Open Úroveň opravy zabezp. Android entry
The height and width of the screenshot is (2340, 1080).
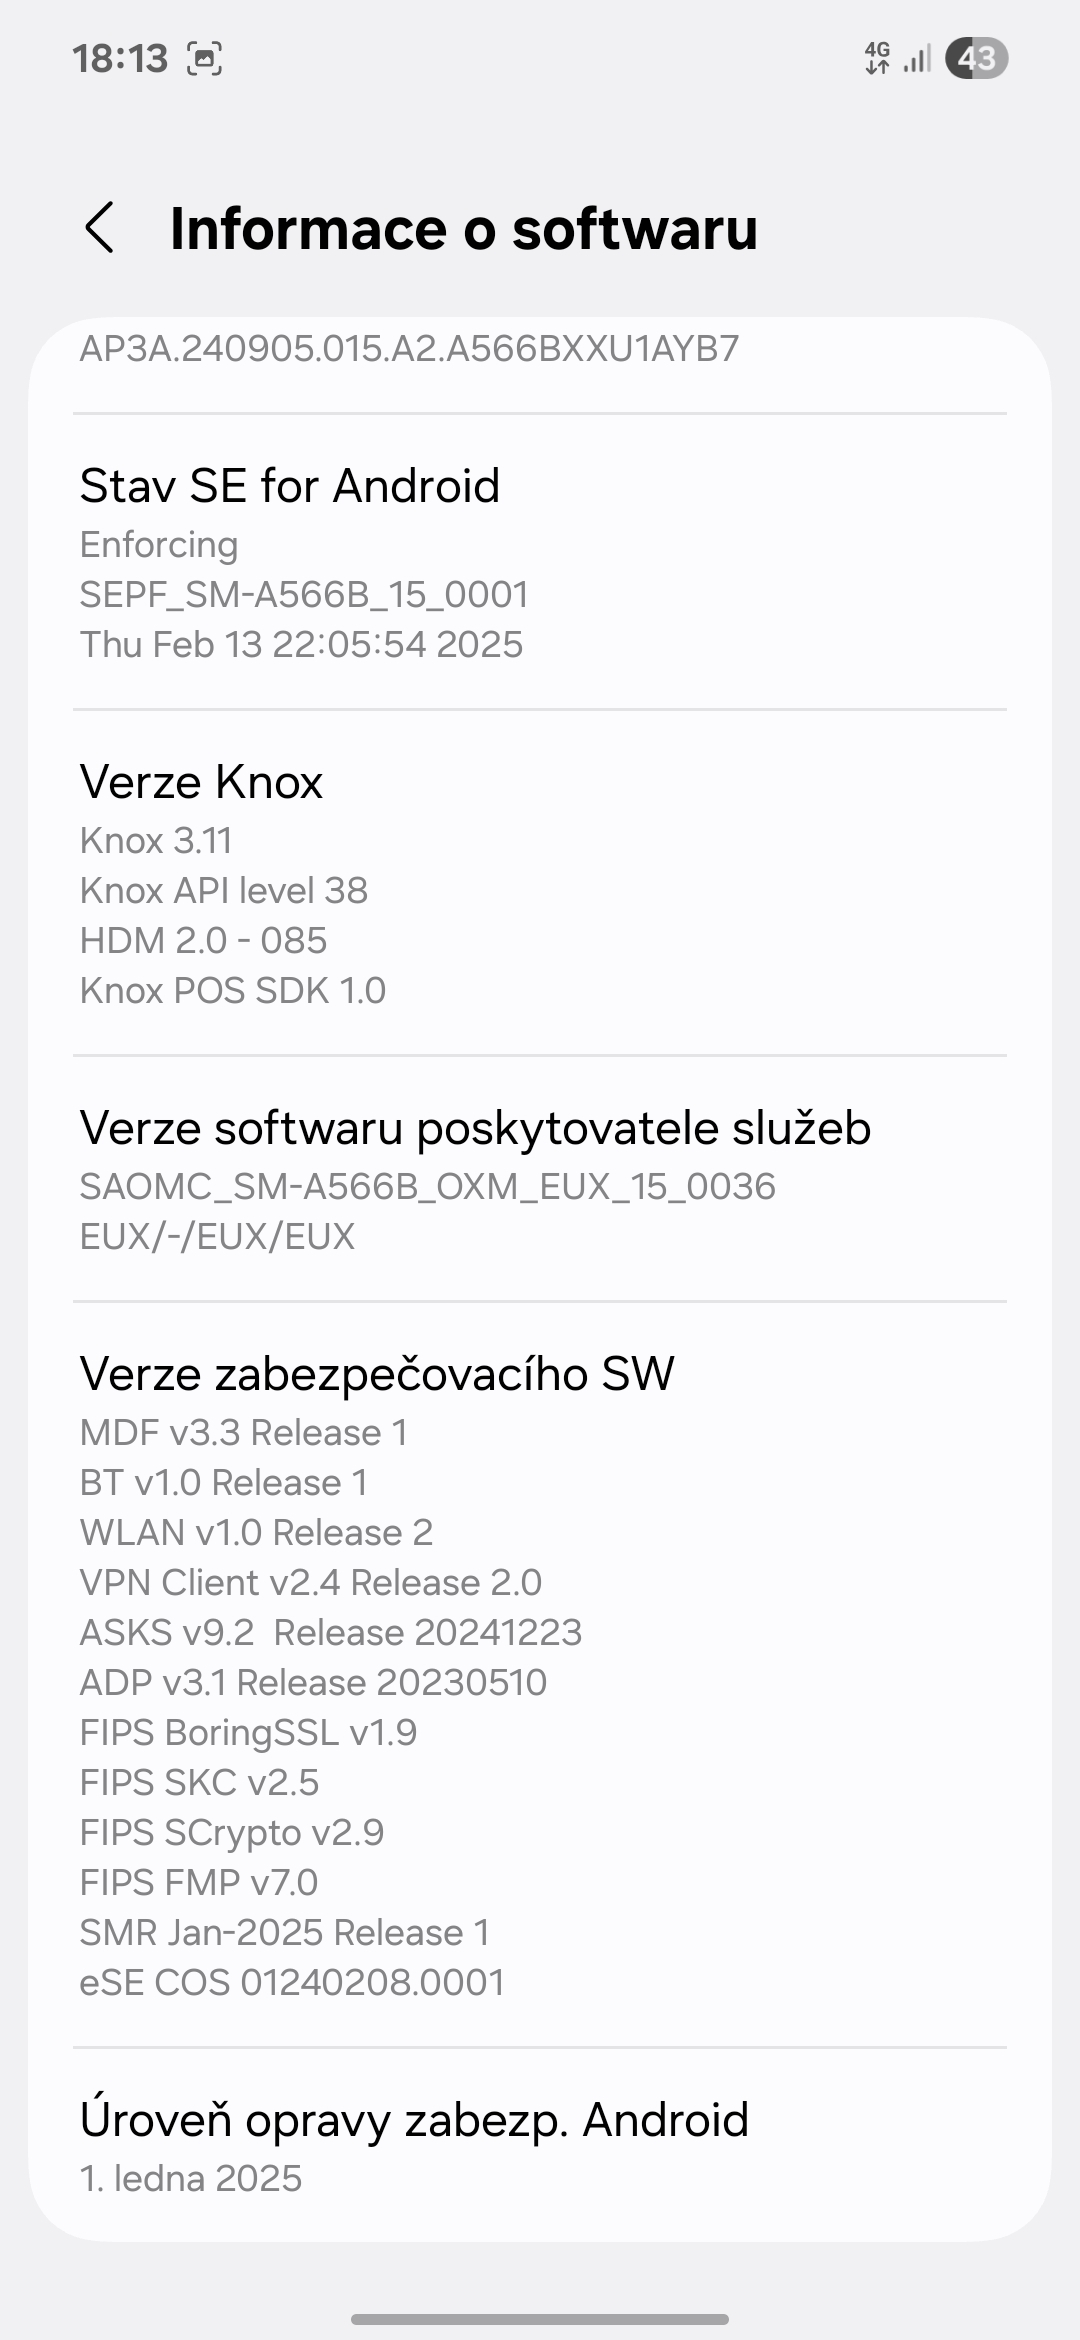pos(414,2120)
